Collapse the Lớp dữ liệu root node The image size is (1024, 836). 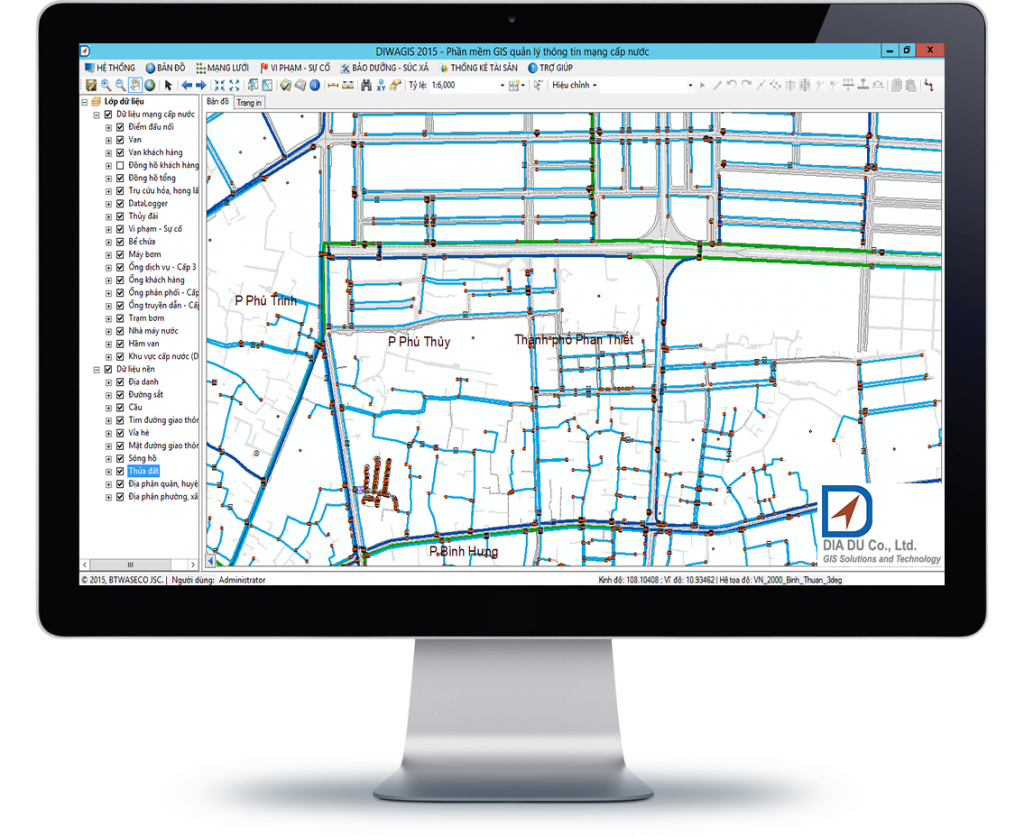[x=84, y=102]
